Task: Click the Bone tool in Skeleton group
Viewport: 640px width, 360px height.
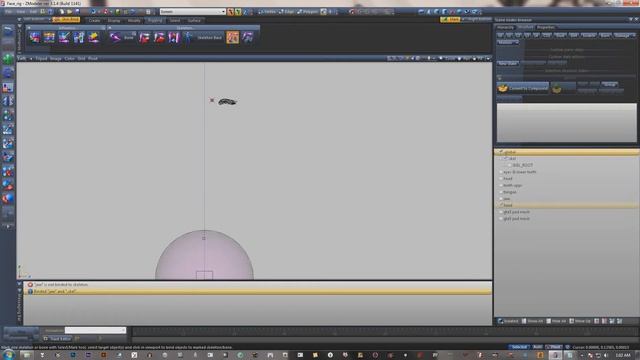Action: [129, 38]
